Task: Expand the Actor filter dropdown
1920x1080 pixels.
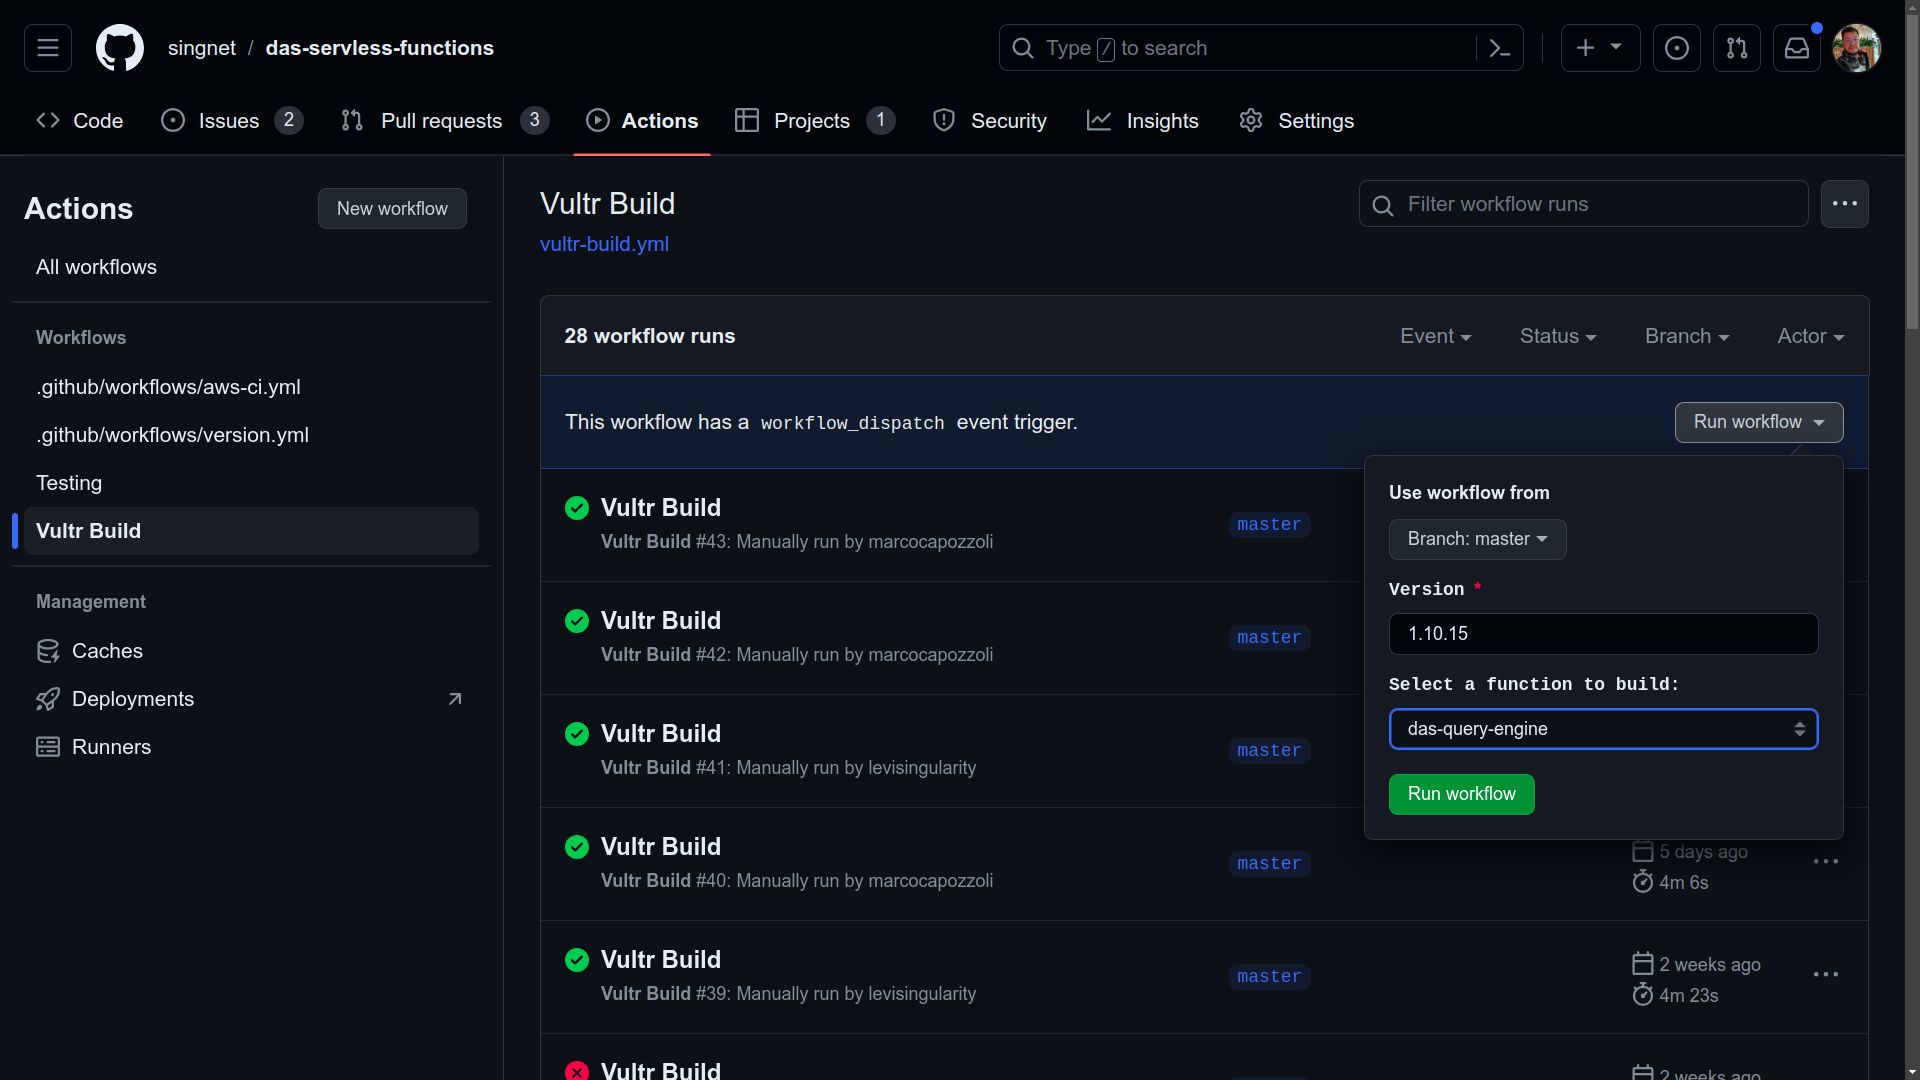Action: point(1810,337)
